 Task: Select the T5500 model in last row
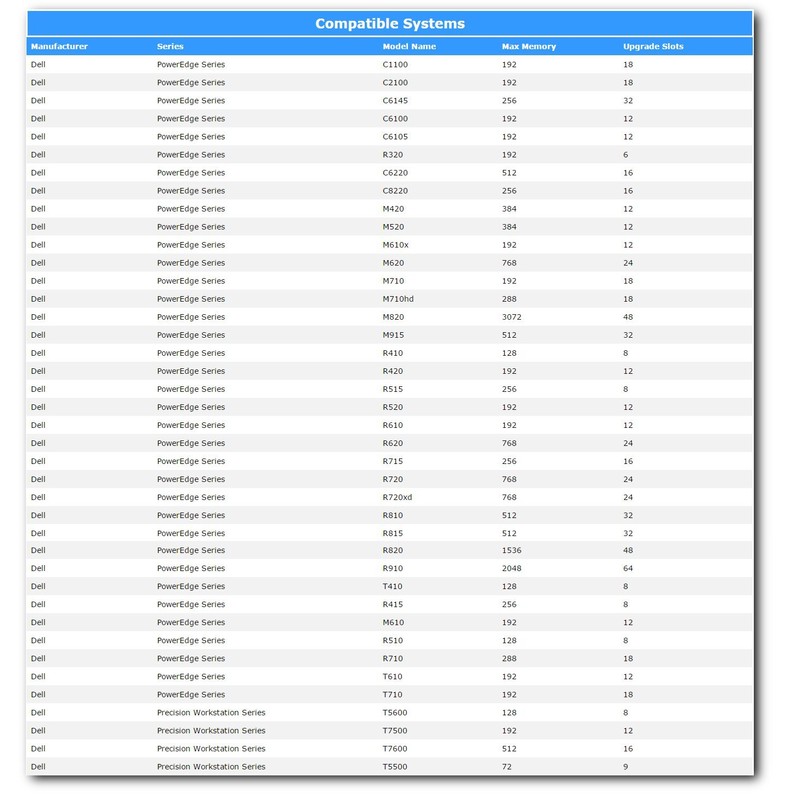tap(395, 766)
